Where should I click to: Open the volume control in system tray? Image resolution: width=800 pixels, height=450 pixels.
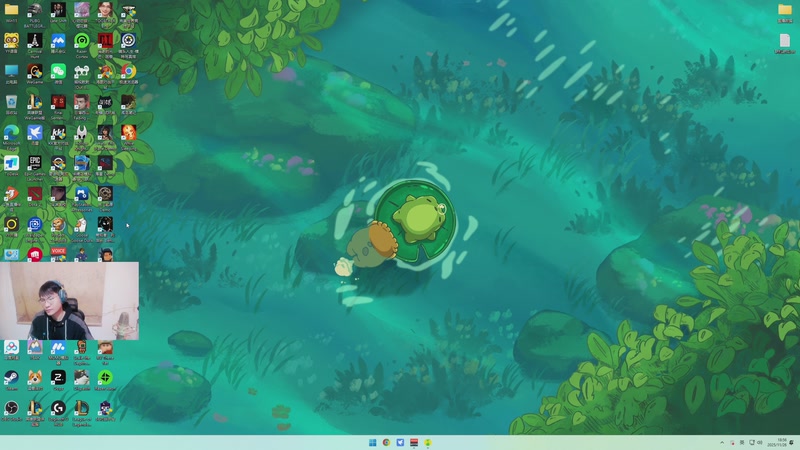tap(760, 443)
